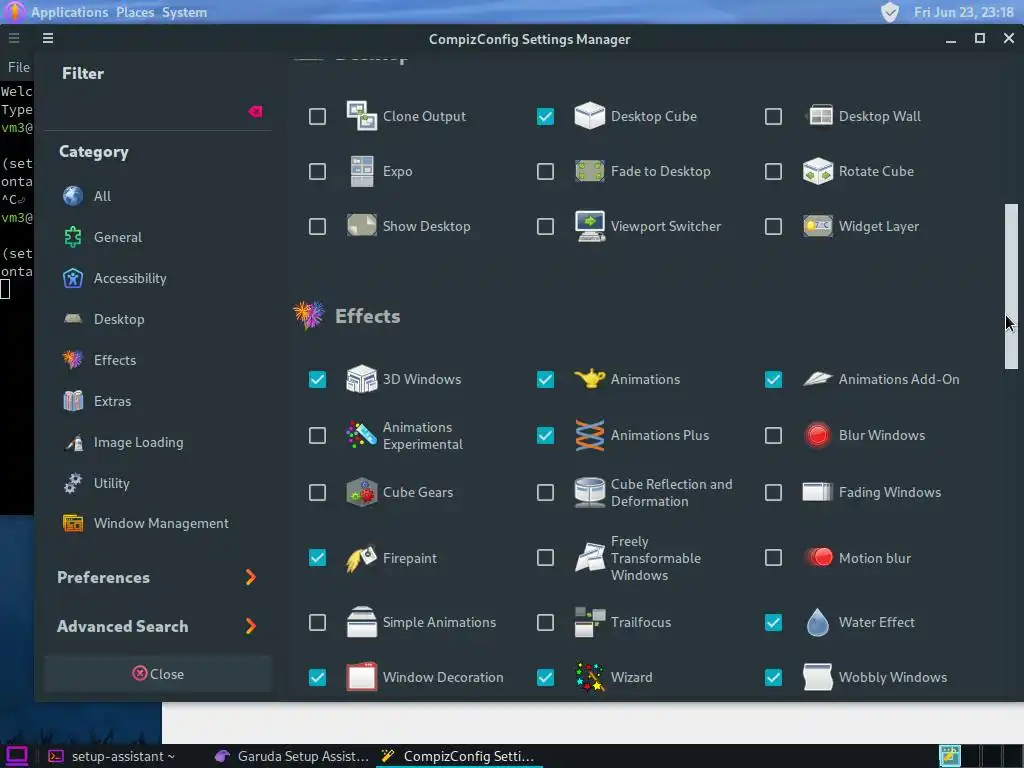Open the Wobbly Windows plugin icon
Image resolution: width=1024 pixels, height=768 pixels.
click(818, 677)
